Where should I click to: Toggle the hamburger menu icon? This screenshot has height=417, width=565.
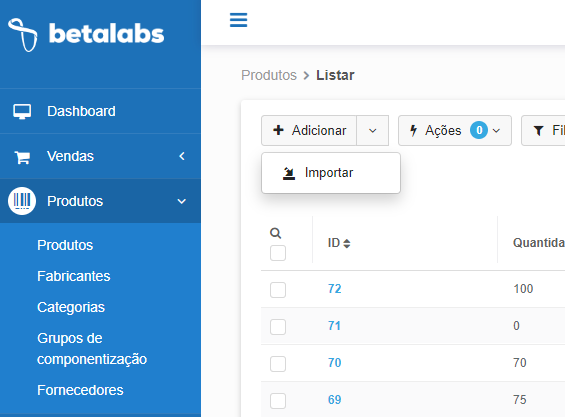coord(239,20)
